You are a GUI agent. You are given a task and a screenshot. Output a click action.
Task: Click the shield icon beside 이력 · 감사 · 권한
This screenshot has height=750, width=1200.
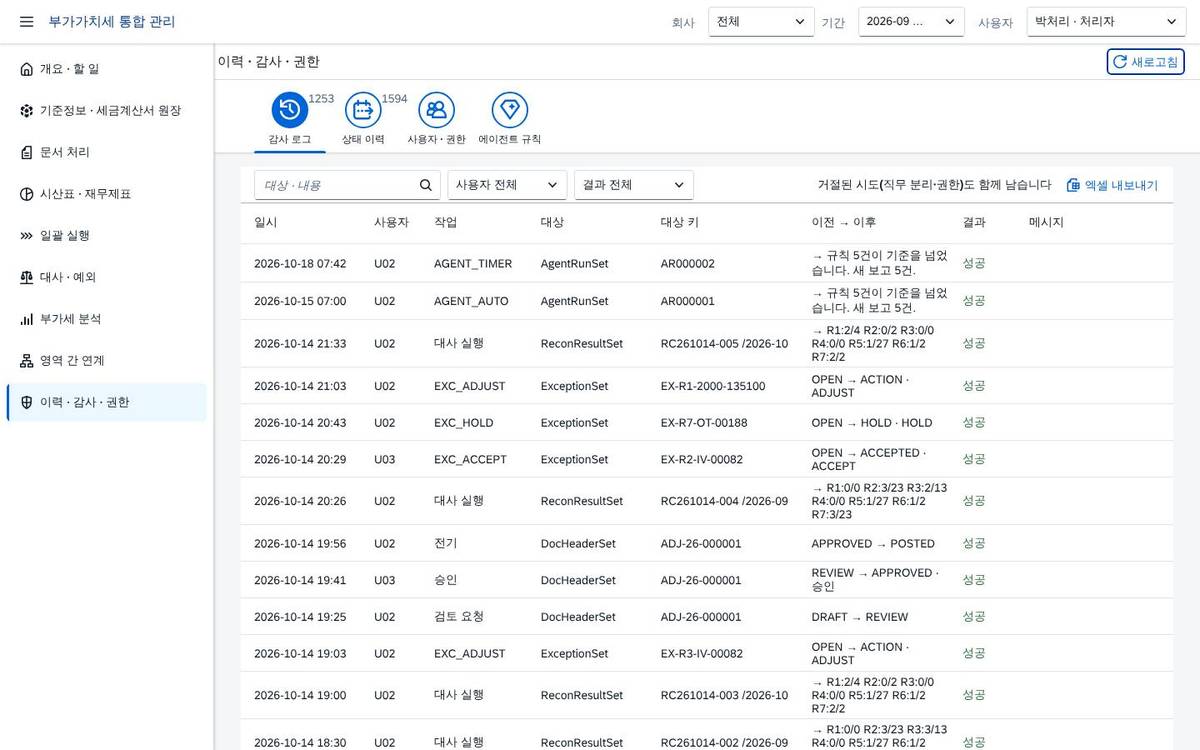pos(26,402)
